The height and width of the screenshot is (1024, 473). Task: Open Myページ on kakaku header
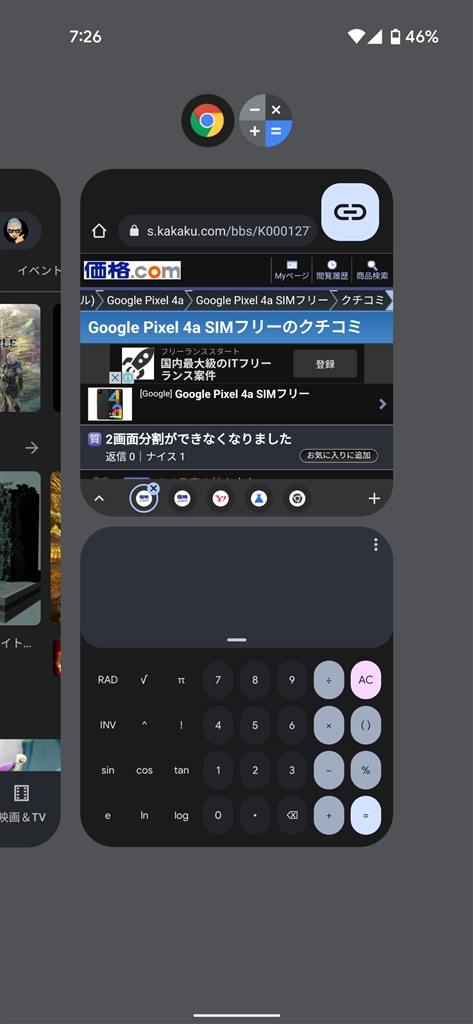[291, 270]
